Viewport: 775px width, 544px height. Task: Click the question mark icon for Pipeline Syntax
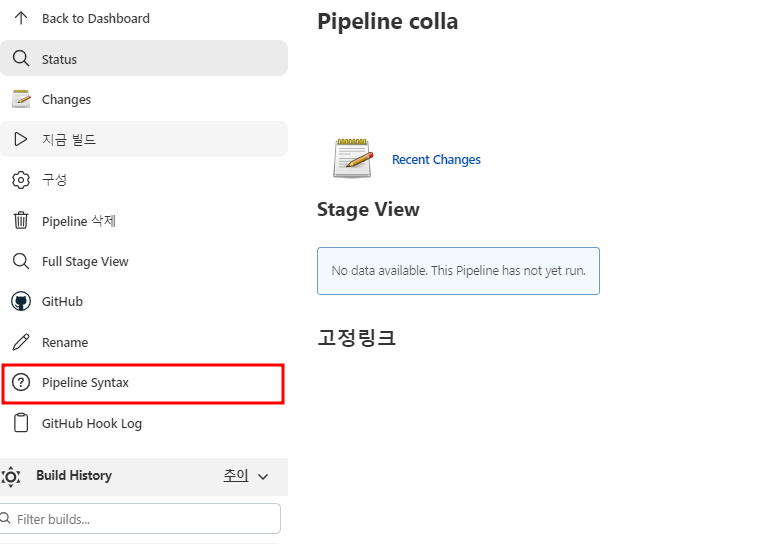21,382
